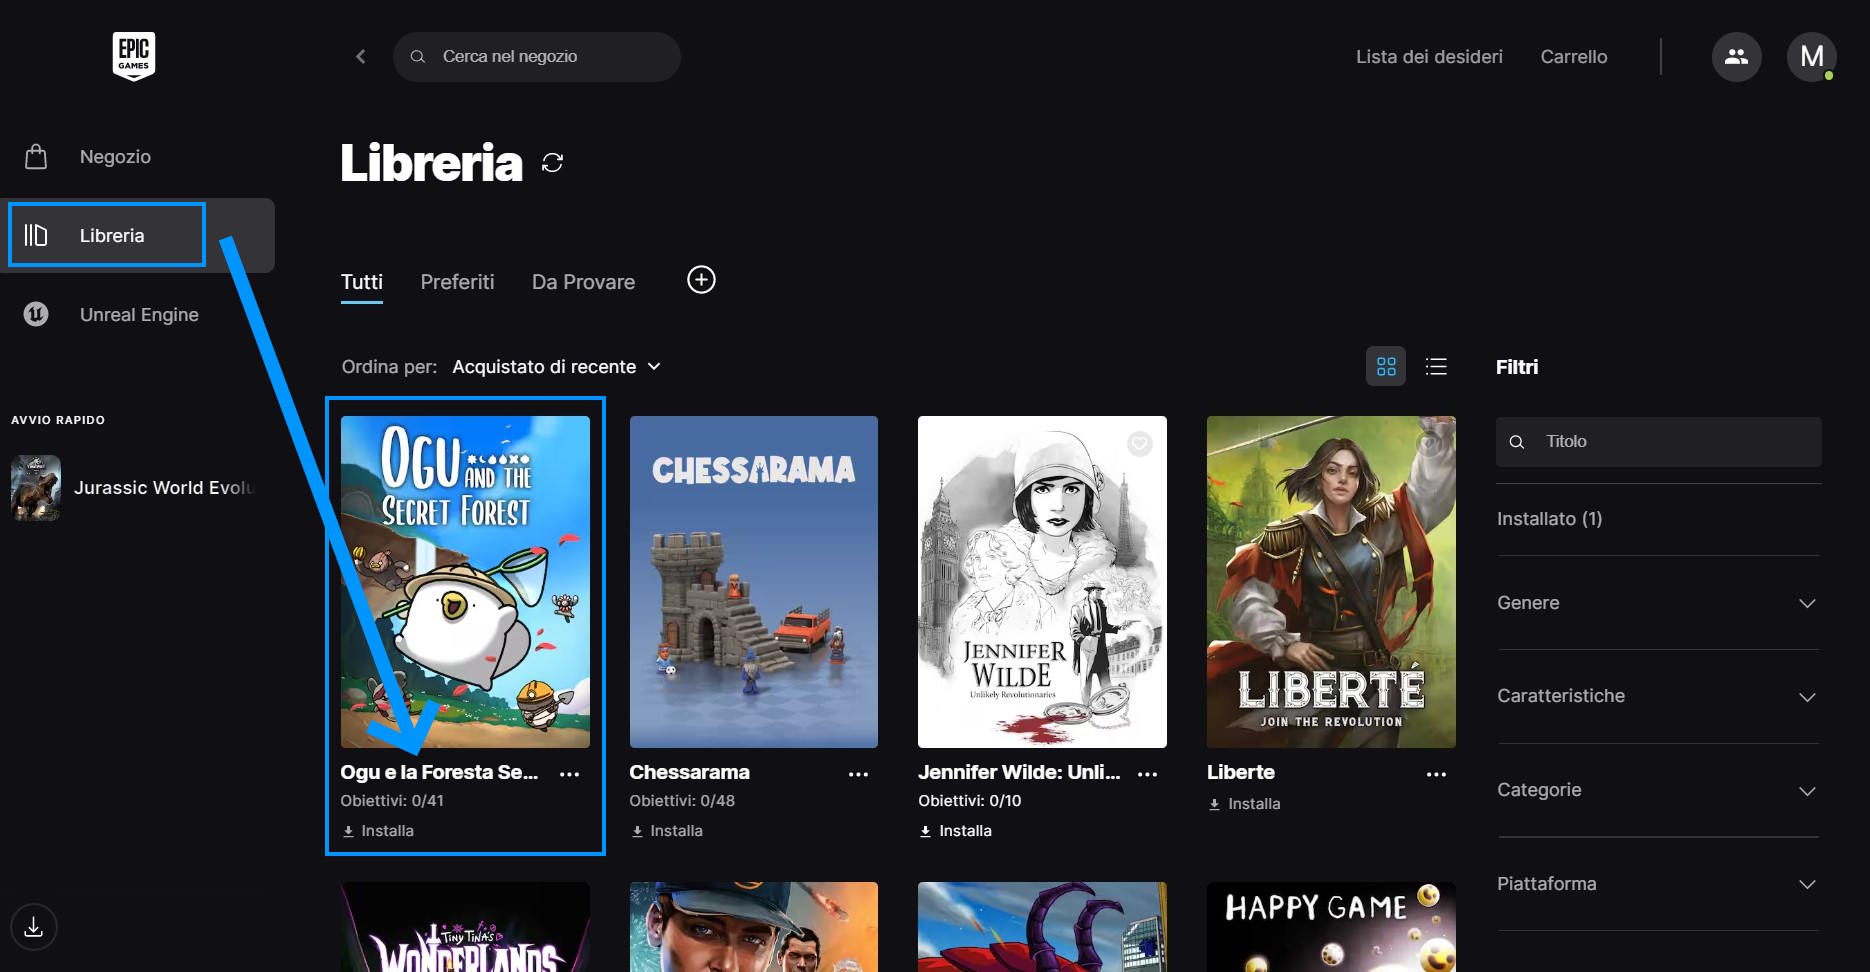Open Negozio in the sidebar

point(115,157)
